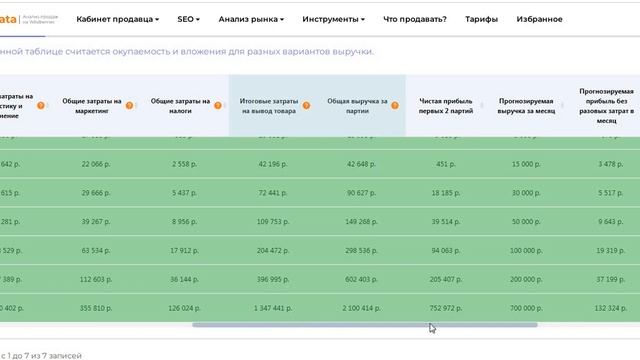Screen dimensions: 640x360
Task: Show help icon for Общие затраты на маркетинг
Action: [129, 106]
